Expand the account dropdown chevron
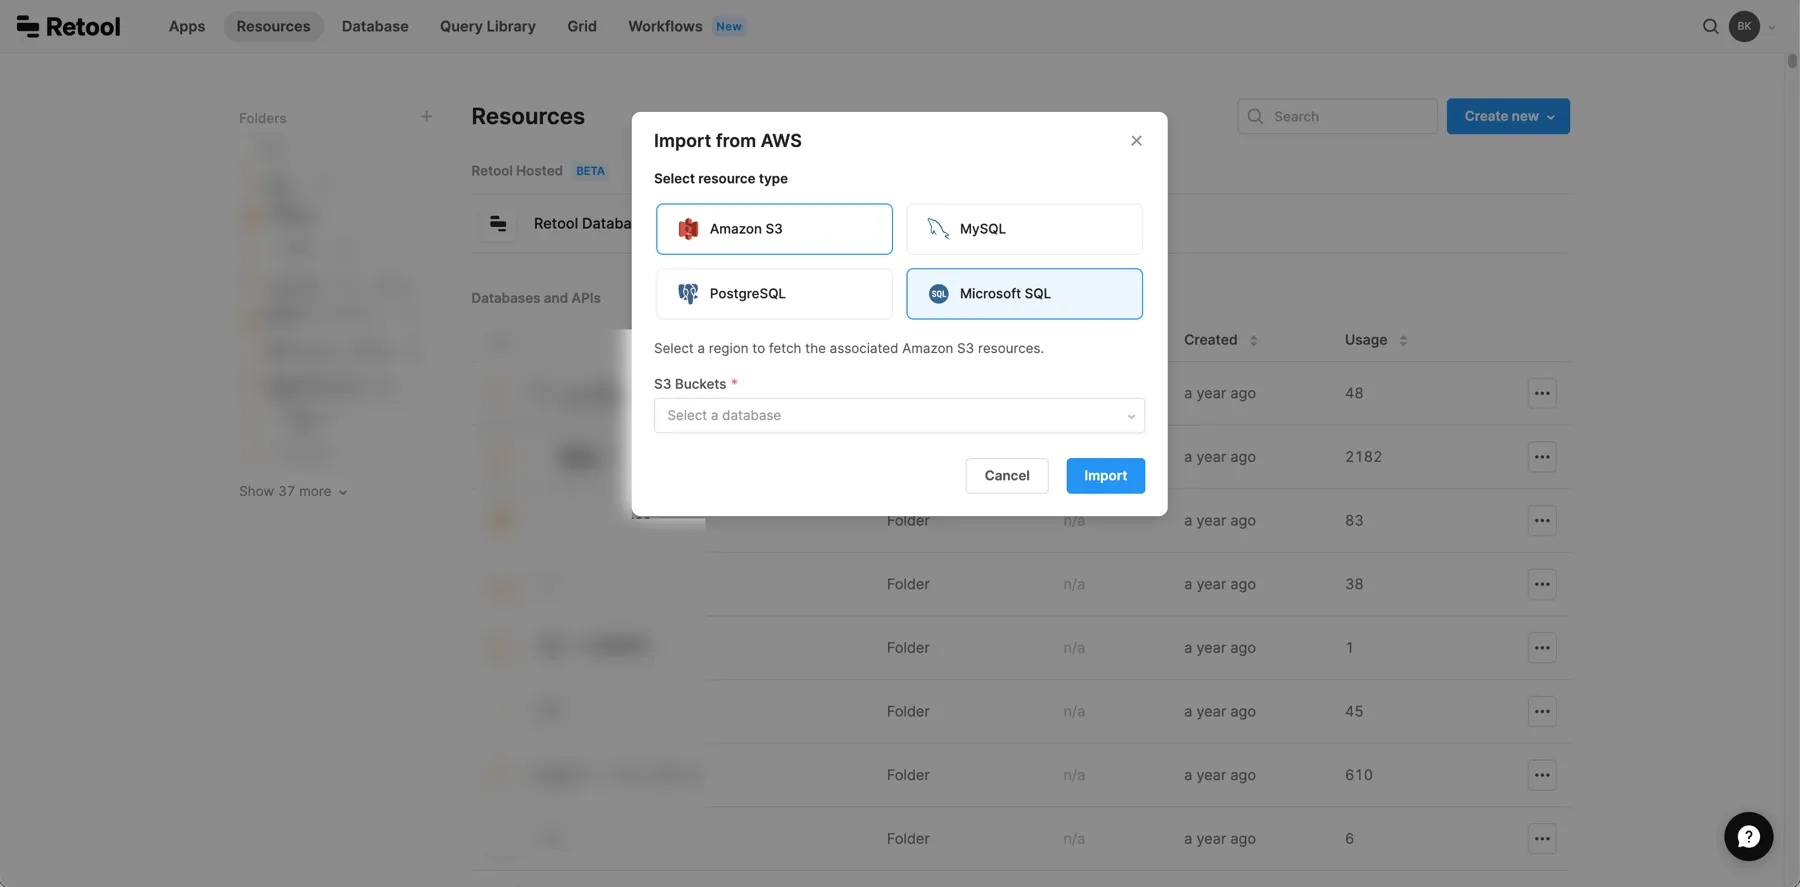Viewport: 1800px width, 887px height. coord(1772,27)
